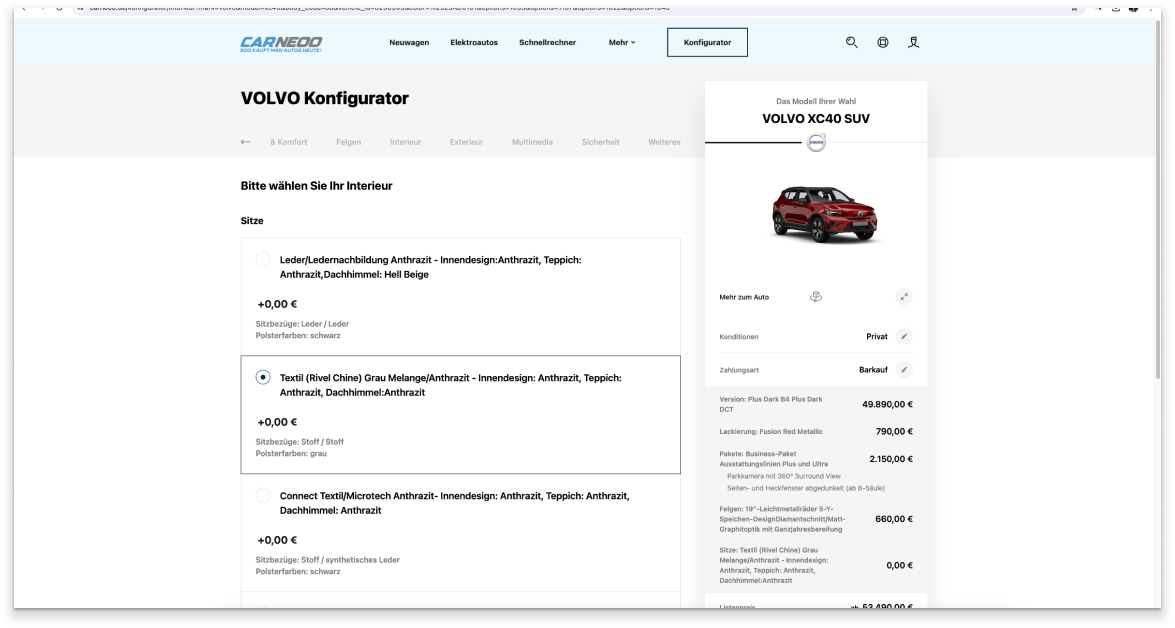Select Textil (Rivel Chine) Grau Melange radio

click(263, 378)
